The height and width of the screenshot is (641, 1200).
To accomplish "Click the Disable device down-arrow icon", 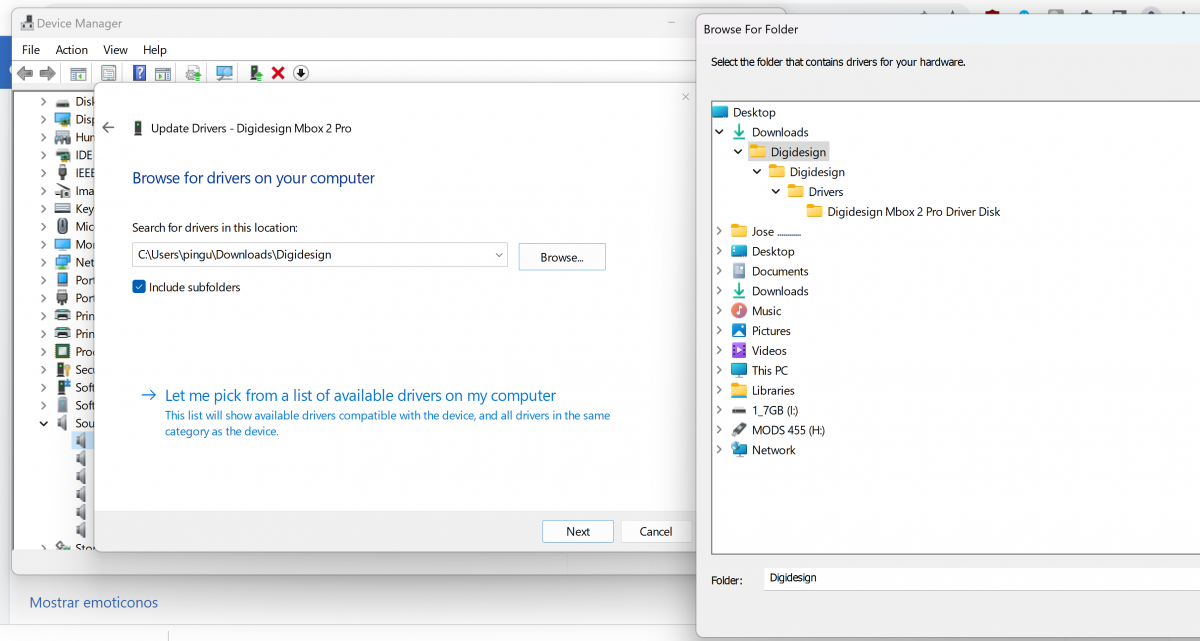I will [x=300, y=72].
